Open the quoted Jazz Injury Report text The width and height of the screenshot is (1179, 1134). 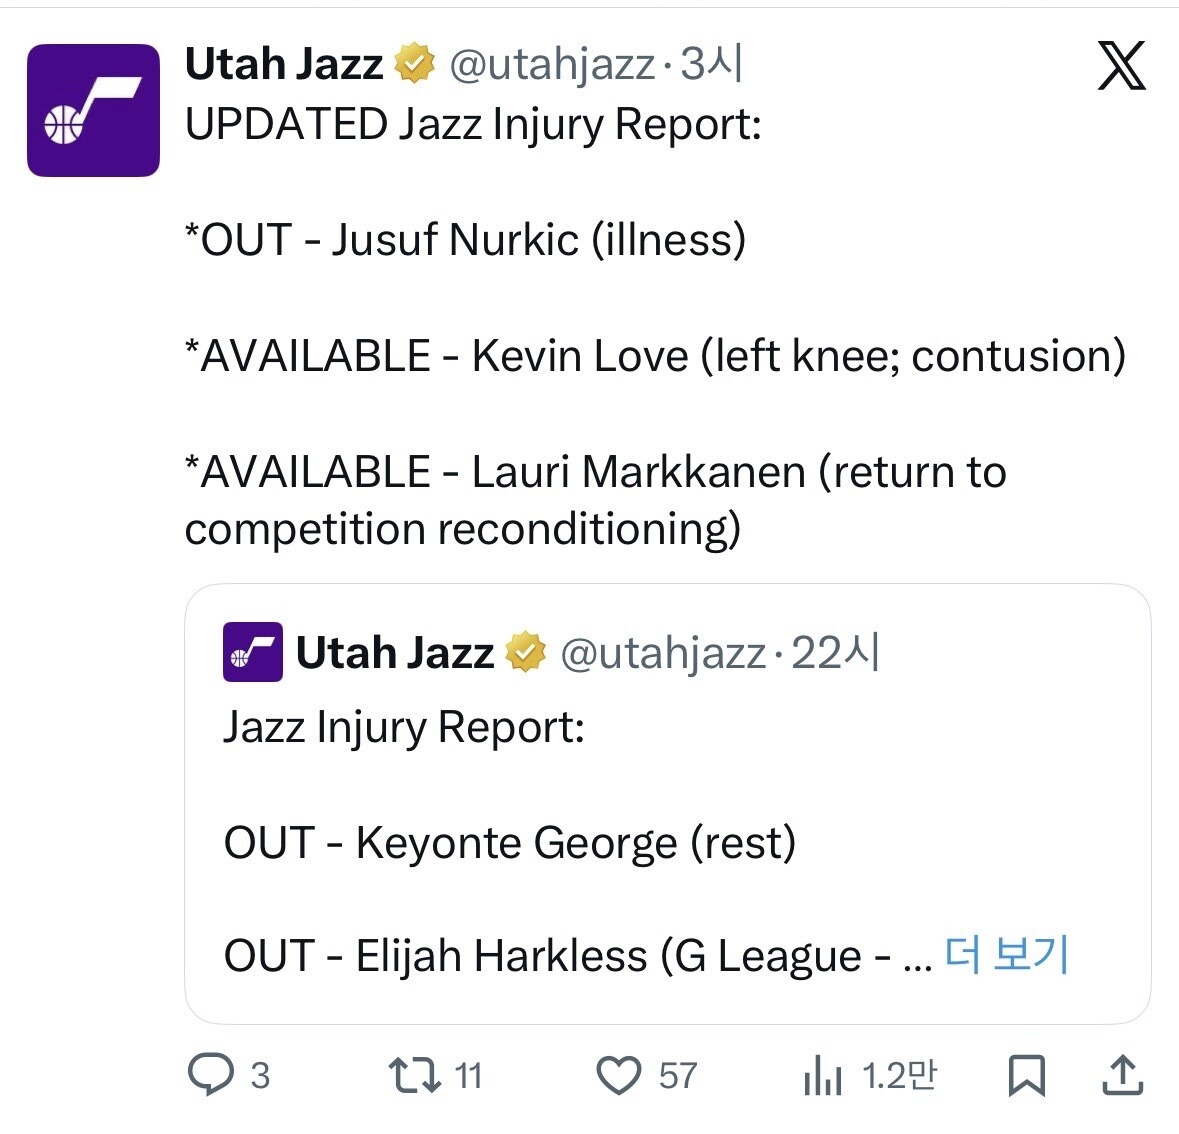(x=403, y=727)
